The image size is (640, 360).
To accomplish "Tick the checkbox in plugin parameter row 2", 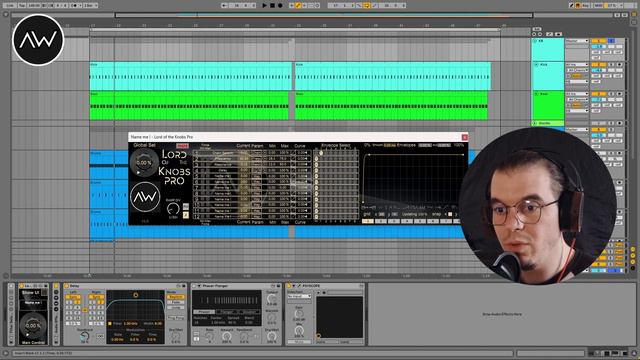I will pos(293,158).
